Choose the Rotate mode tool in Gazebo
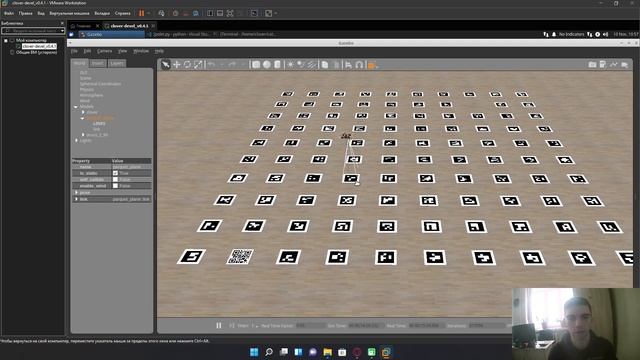The image size is (640, 360). pyautogui.click(x=187, y=64)
